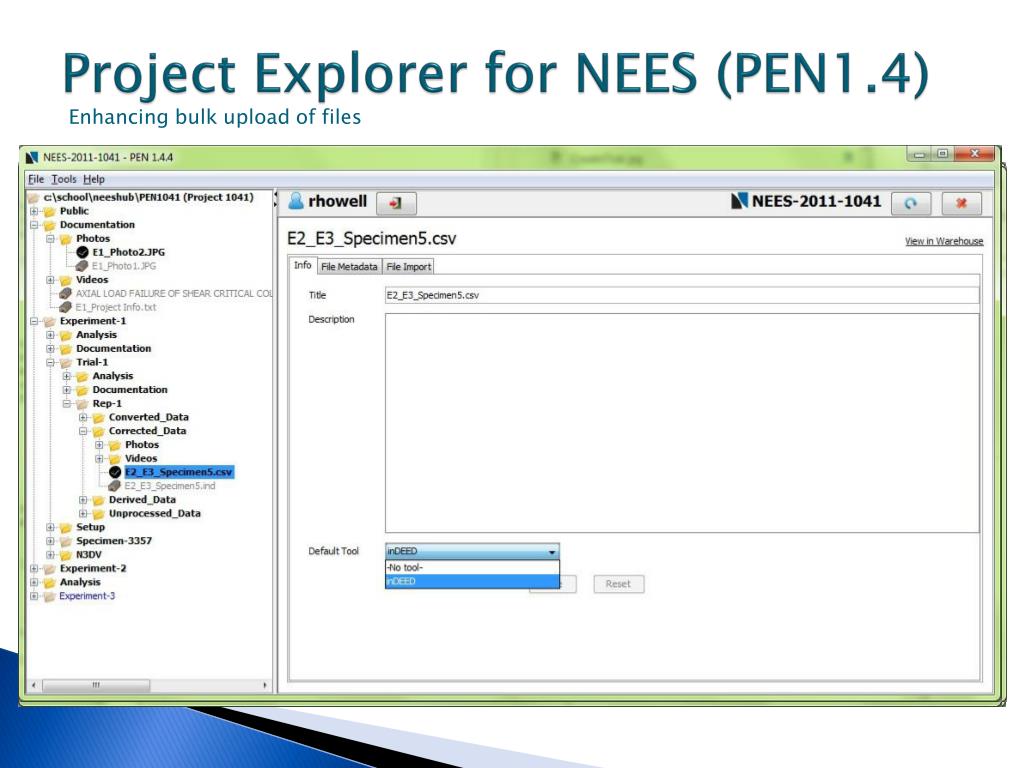Switch to the File Metadata tab
1024x768 pixels.
click(349, 266)
